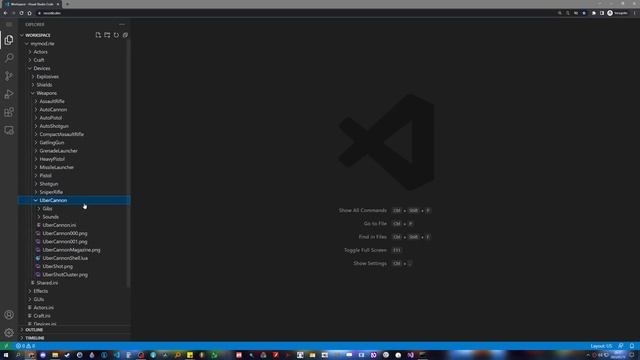Click the feedback icon in status bar
This screenshot has height=360, width=640.
point(621,346)
